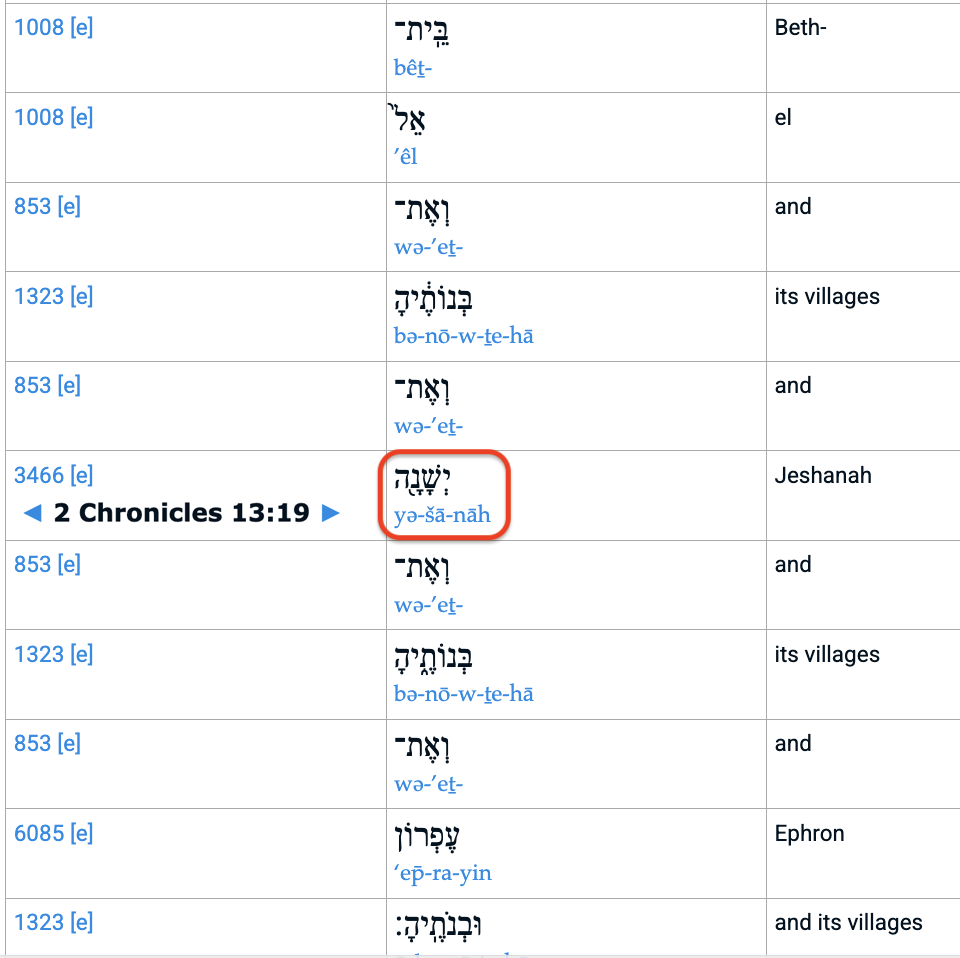This screenshot has width=960, height=958.
Task: Click Strong's 853 [e] below Jeshanah row
Action: (48, 564)
